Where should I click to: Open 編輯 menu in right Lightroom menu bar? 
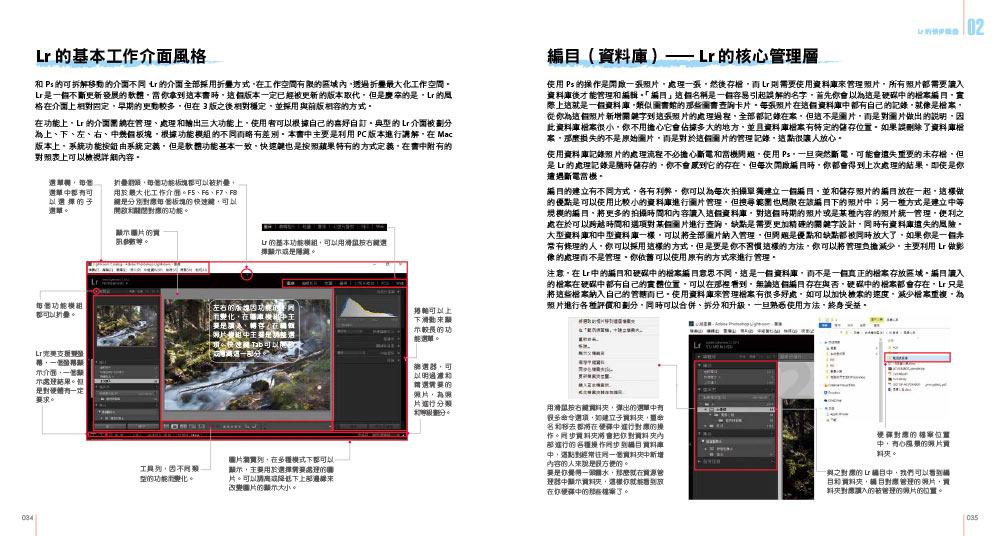click(712, 331)
